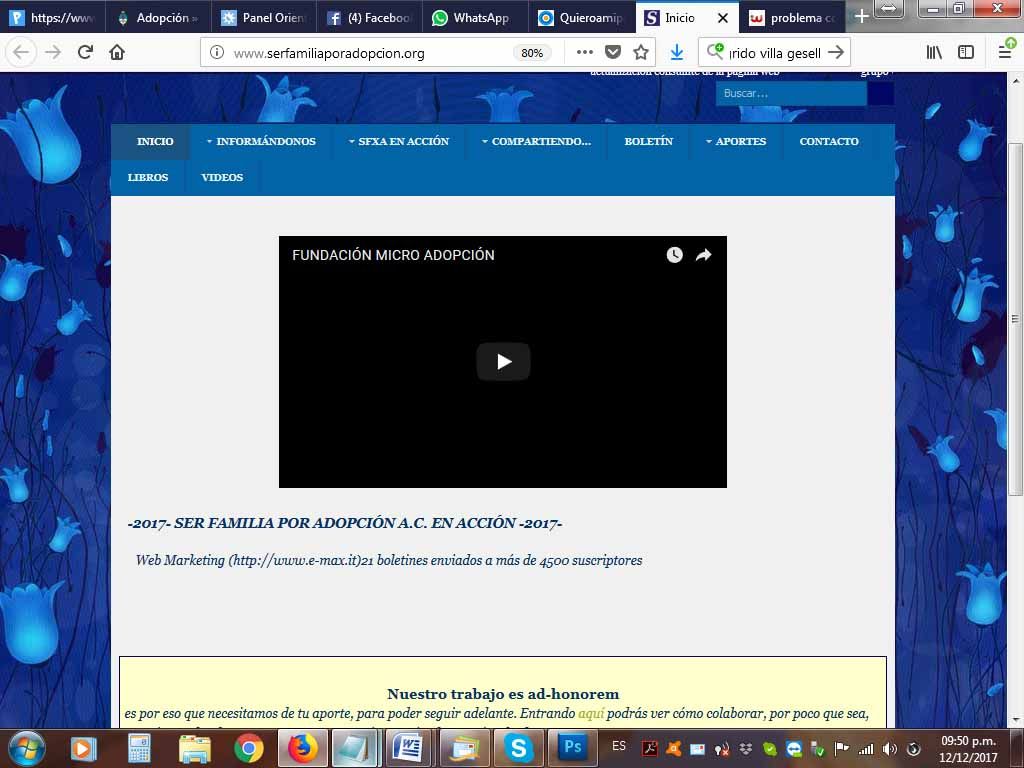Image resolution: width=1024 pixels, height=768 pixels.
Task: Click the Adobe Reader tray icon
Action: pos(650,748)
